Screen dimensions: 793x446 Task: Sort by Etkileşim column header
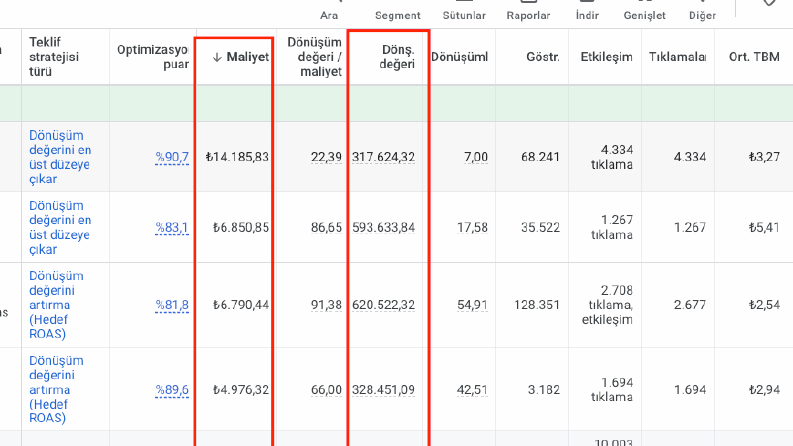pyautogui.click(x=606, y=57)
